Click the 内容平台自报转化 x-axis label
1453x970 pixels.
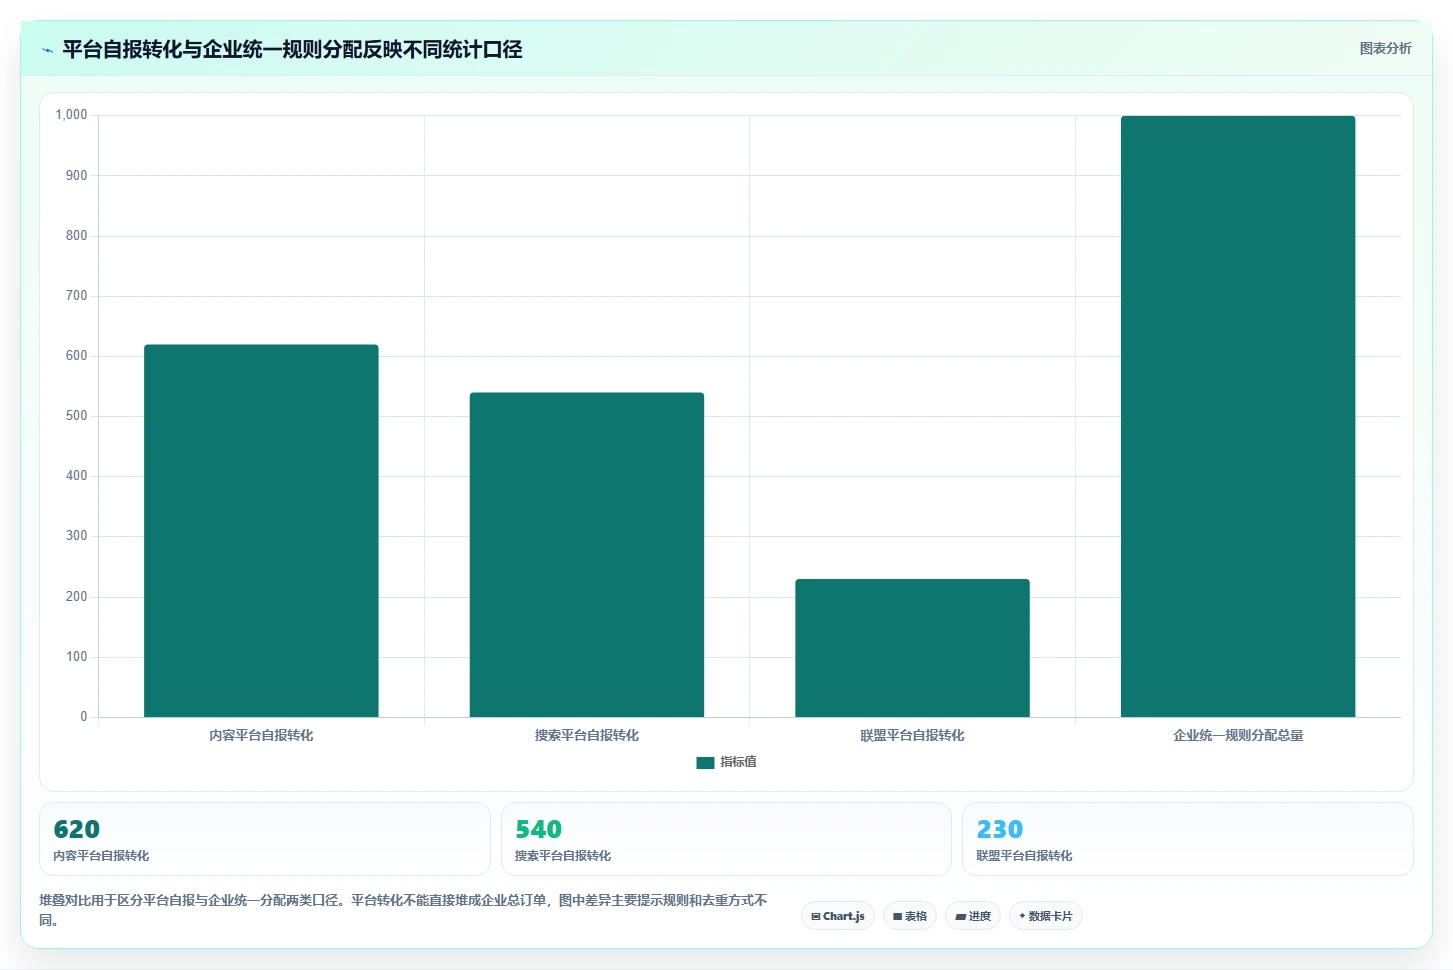261,735
